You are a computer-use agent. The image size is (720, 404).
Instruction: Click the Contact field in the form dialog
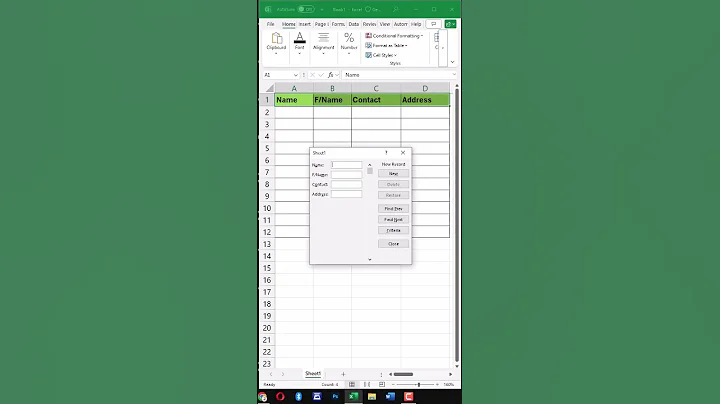346,184
